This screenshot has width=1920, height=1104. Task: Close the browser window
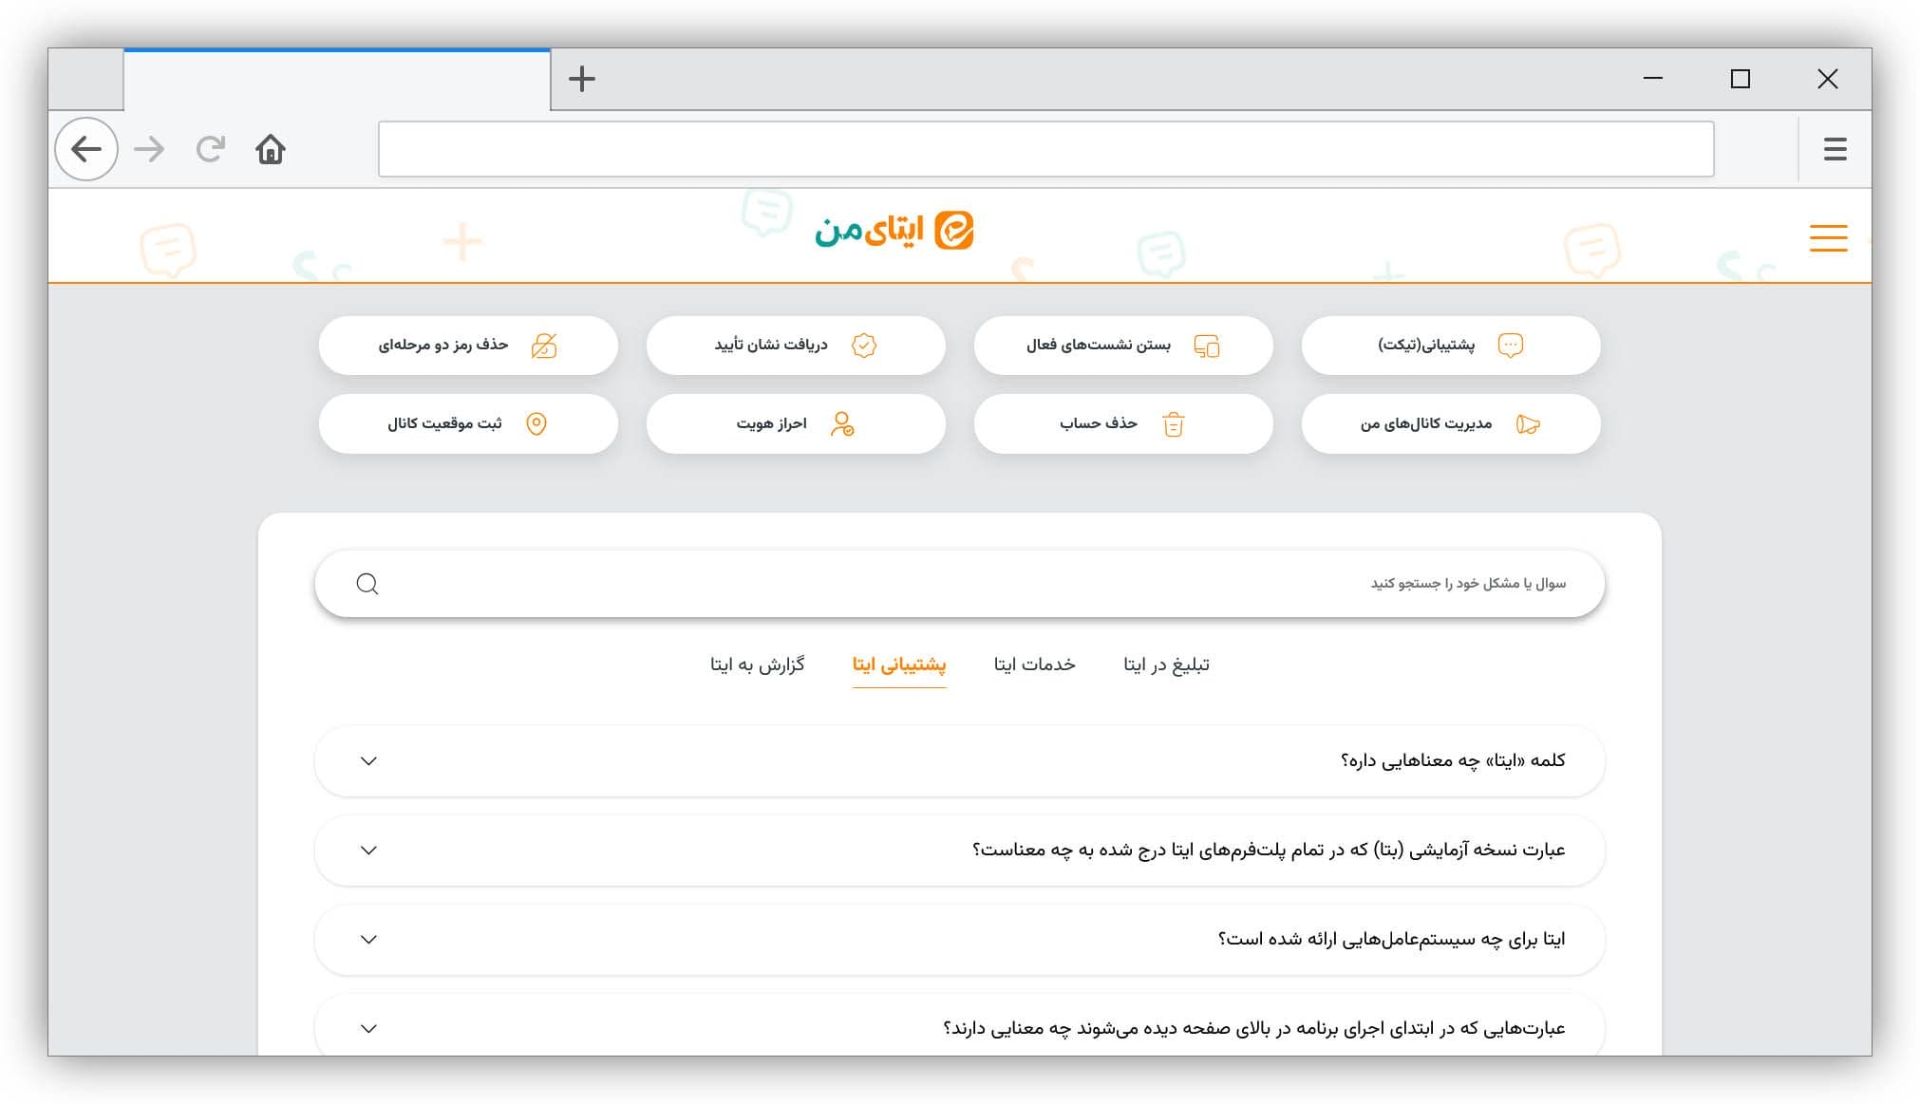pos(1827,78)
